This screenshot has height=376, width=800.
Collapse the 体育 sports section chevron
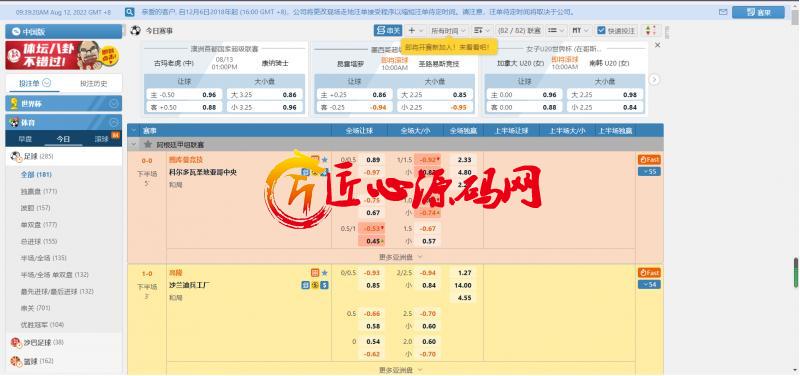click(x=114, y=122)
